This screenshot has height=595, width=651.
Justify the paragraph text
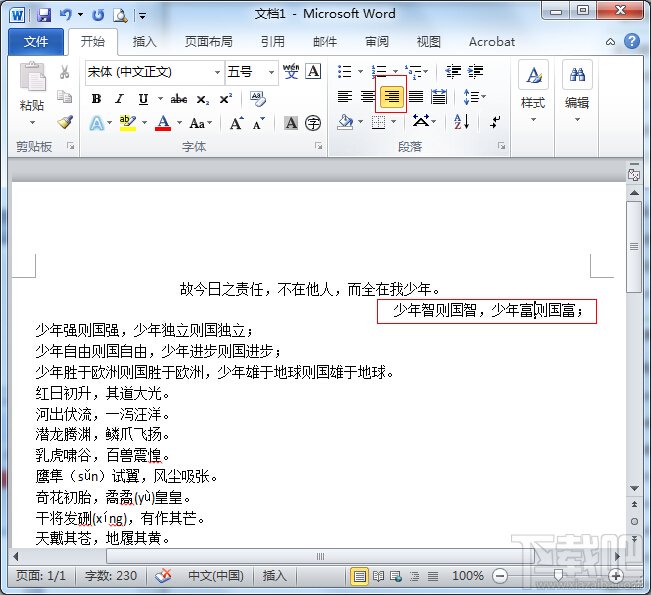(416, 97)
